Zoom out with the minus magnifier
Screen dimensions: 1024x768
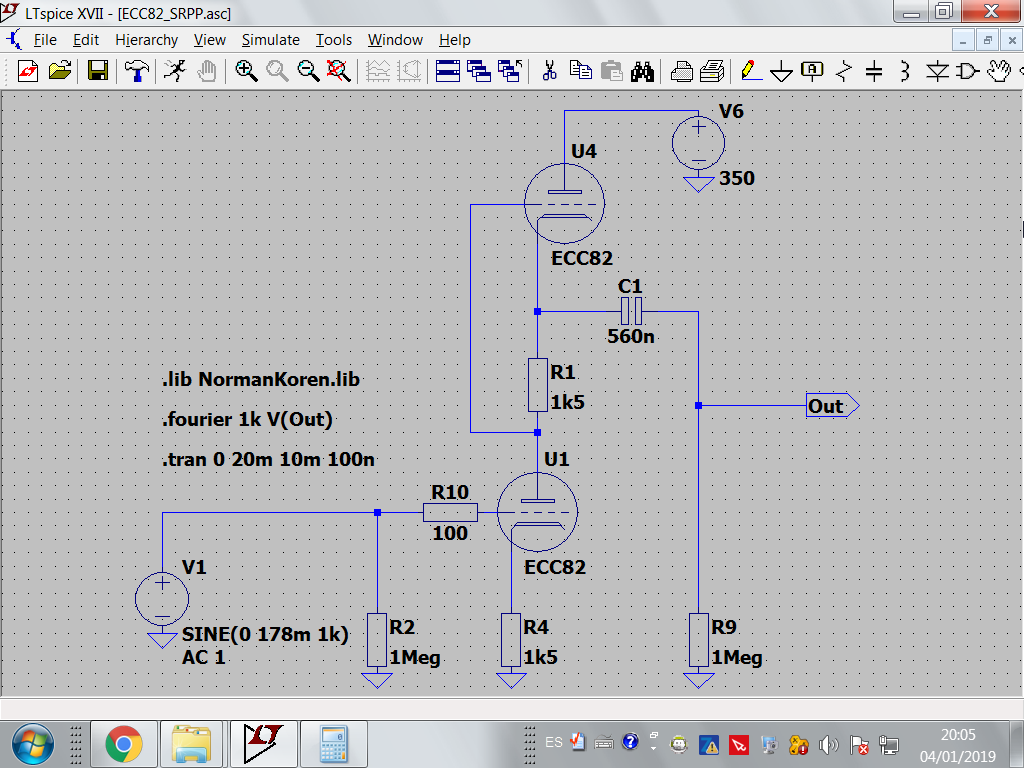tap(308, 71)
